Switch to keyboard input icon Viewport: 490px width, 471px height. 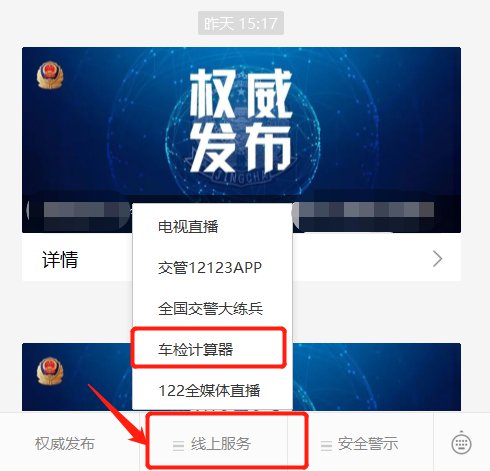tap(461, 443)
